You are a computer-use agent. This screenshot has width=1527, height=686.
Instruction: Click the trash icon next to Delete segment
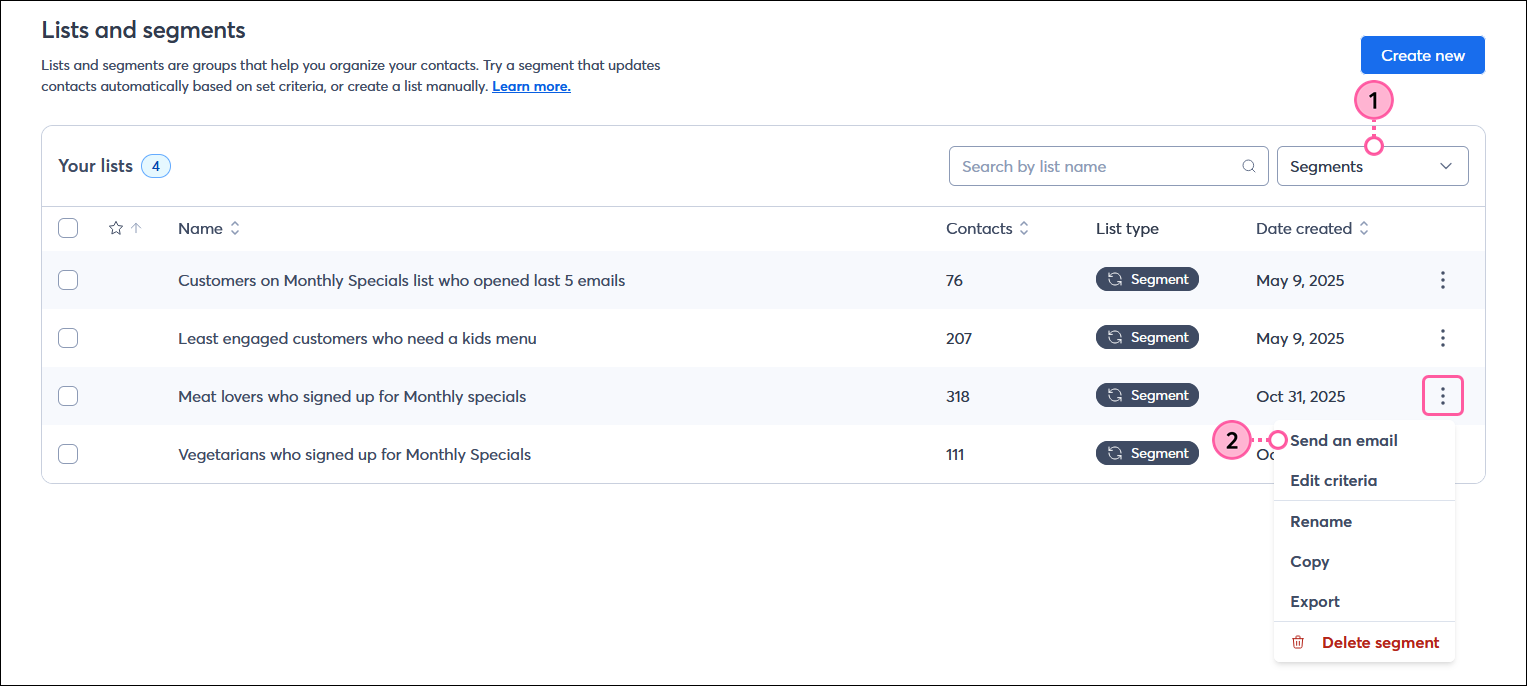pyautogui.click(x=1297, y=642)
